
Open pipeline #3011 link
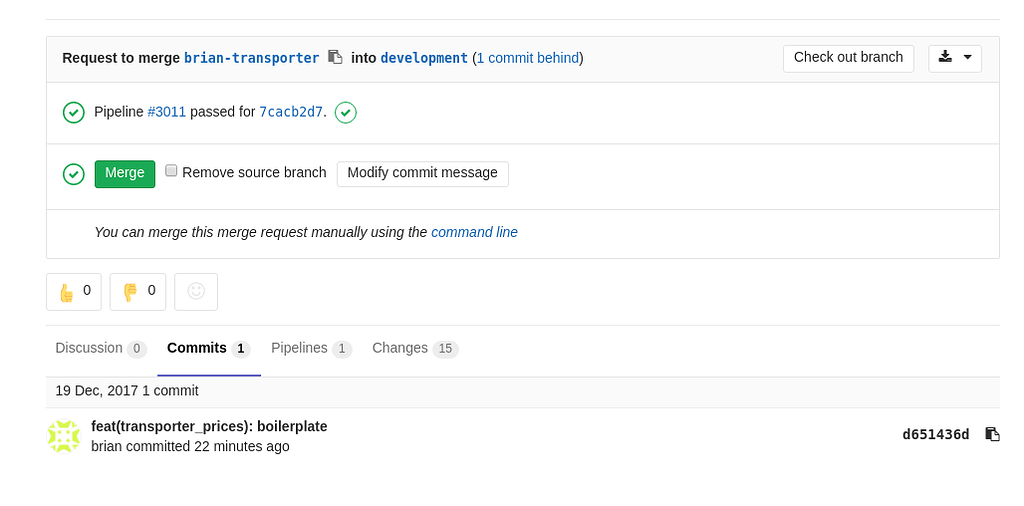pyautogui.click(x=166, y=112)
